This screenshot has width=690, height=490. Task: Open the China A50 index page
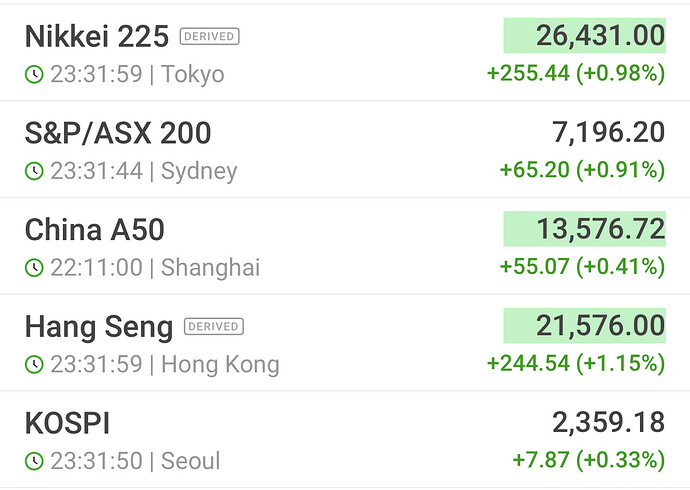[x=94, y=230]
